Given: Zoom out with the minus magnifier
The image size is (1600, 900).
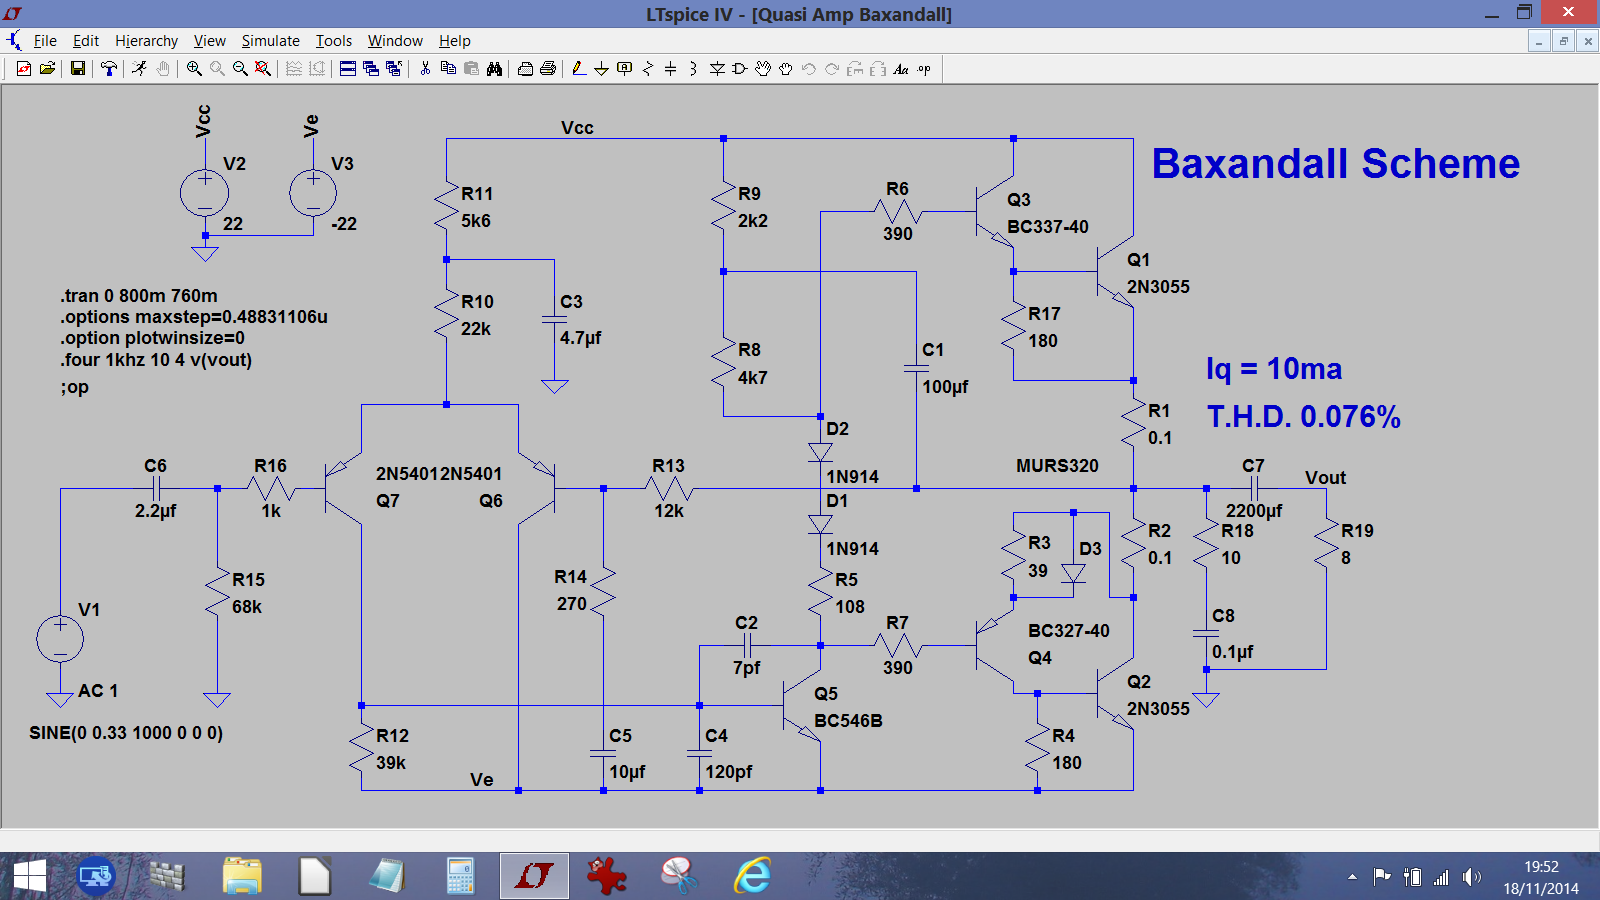Looking at the screenshot, I should [240, 68].
